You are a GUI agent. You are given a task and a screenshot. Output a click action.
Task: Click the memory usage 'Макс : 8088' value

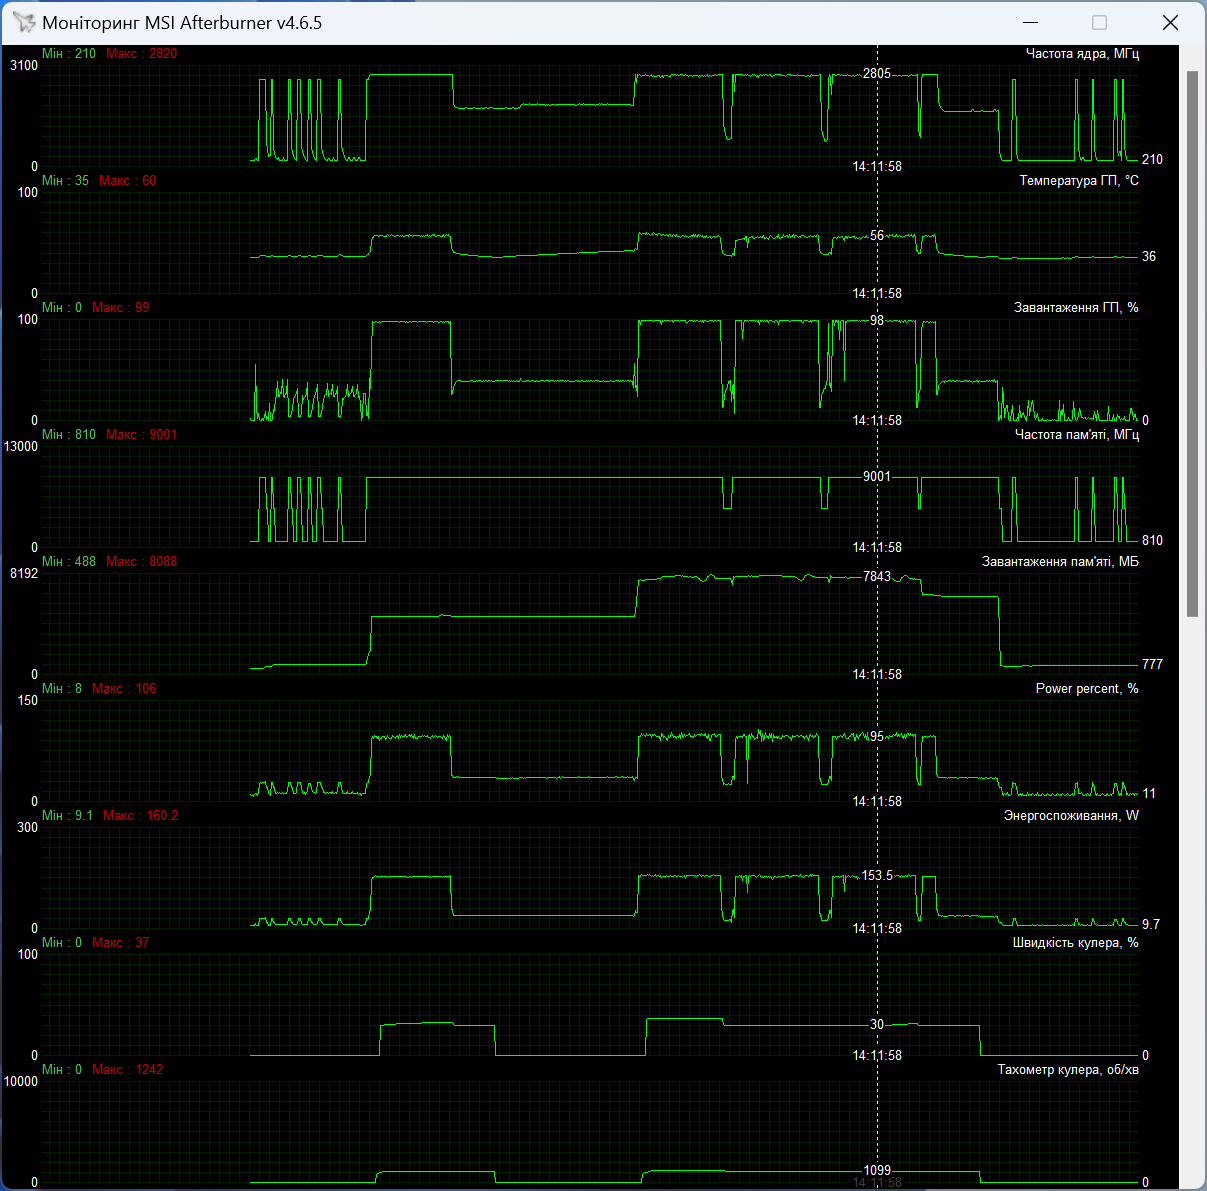pos(141,561)
